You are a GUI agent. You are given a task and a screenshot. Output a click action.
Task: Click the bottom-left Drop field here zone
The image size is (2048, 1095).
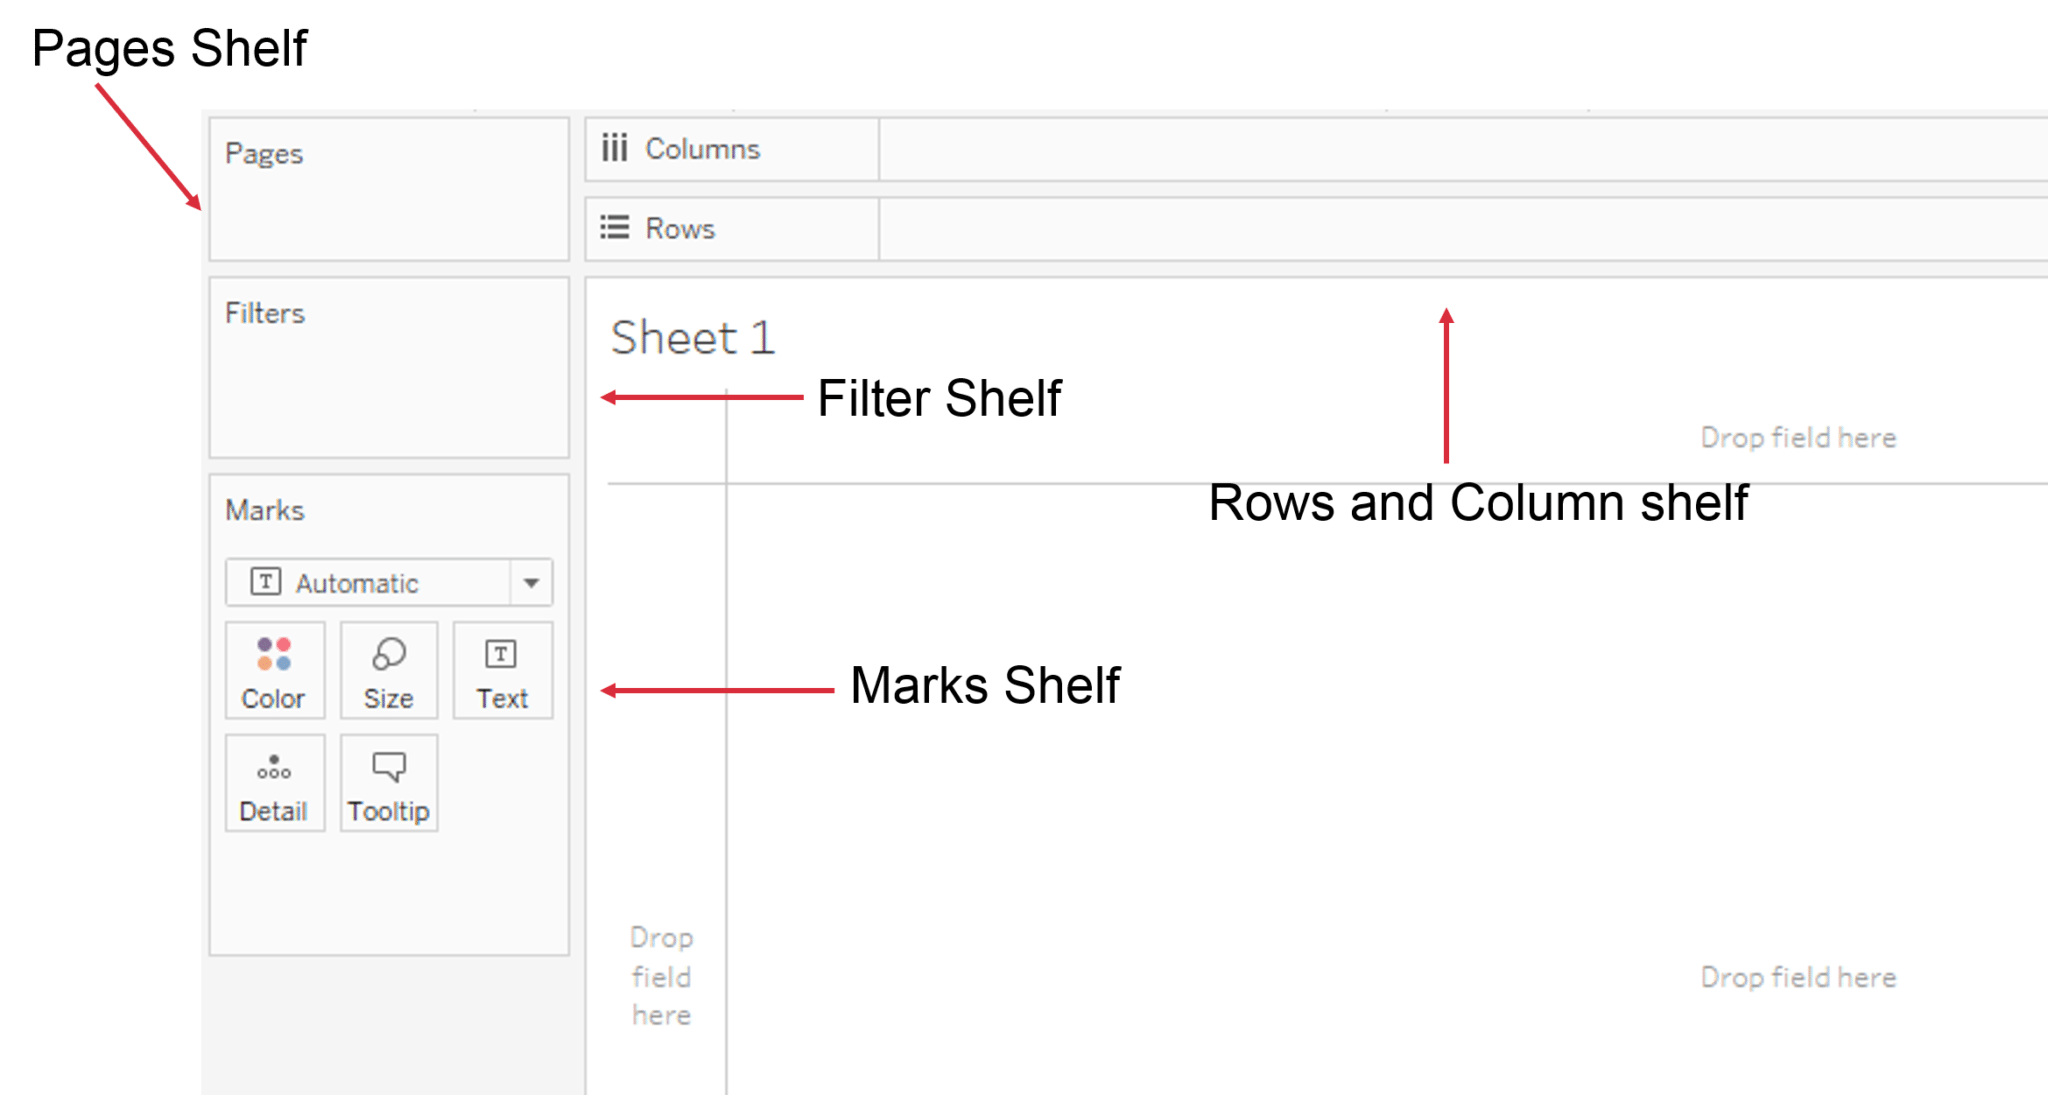click(x=659, y=976)
